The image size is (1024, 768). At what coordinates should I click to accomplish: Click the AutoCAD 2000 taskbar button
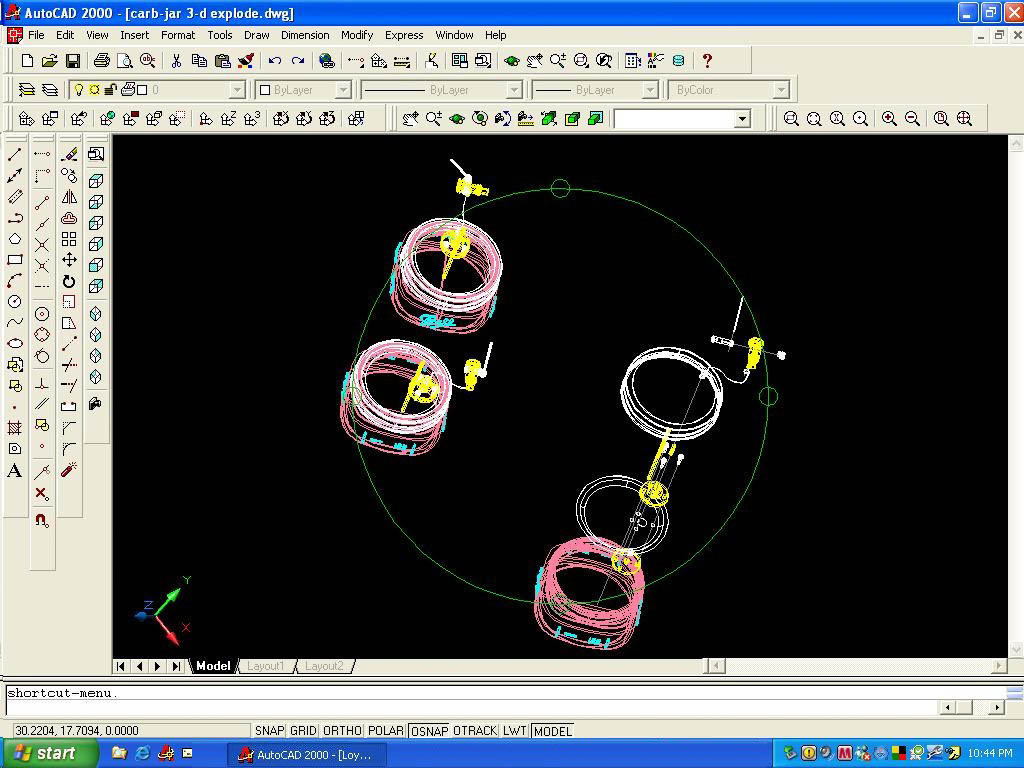click(x=304, y=754)
